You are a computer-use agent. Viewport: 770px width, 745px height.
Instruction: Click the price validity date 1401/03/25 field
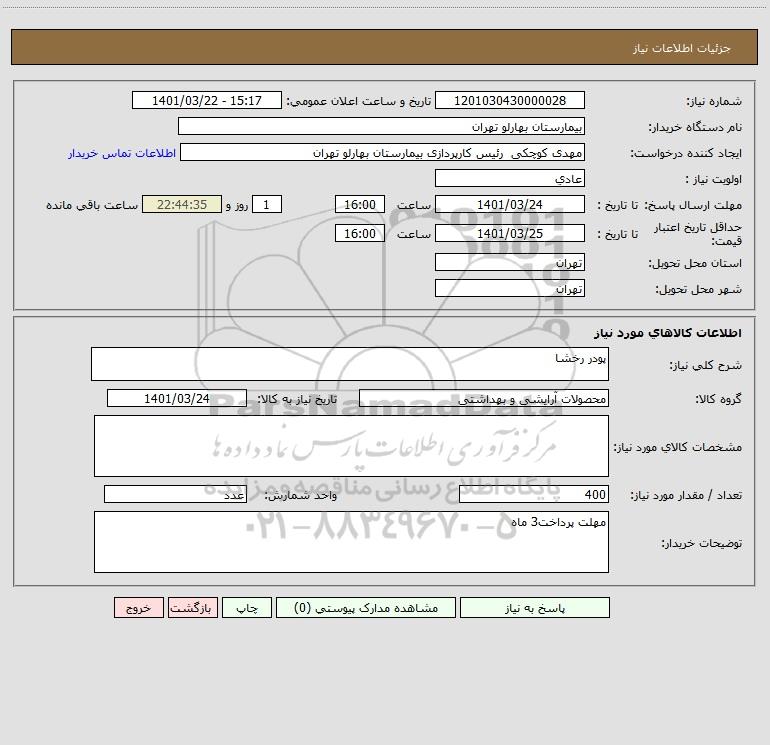tap(510, 233)
